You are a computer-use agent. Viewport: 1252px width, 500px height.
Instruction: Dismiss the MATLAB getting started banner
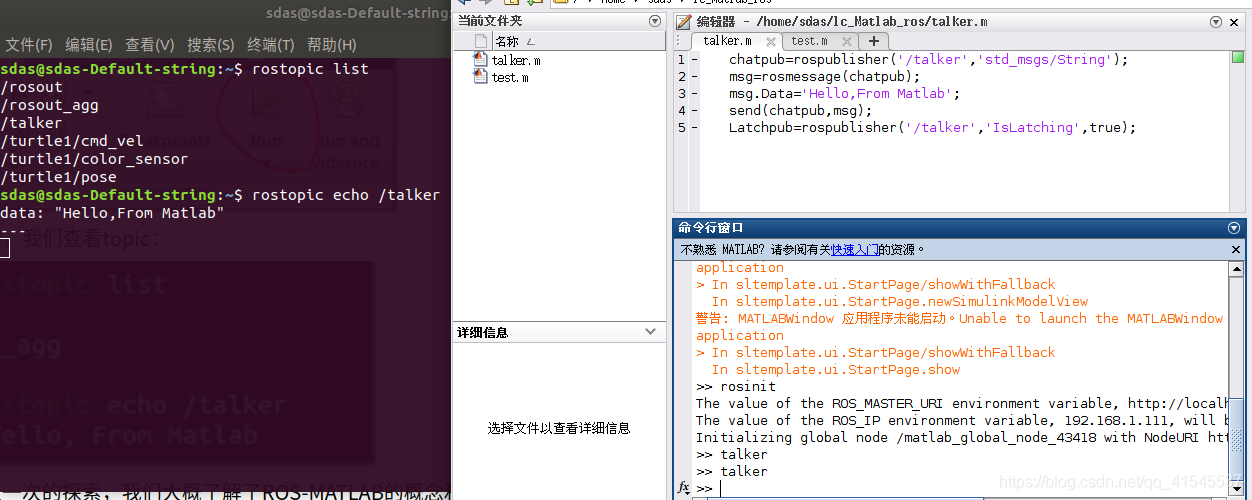1235,249
